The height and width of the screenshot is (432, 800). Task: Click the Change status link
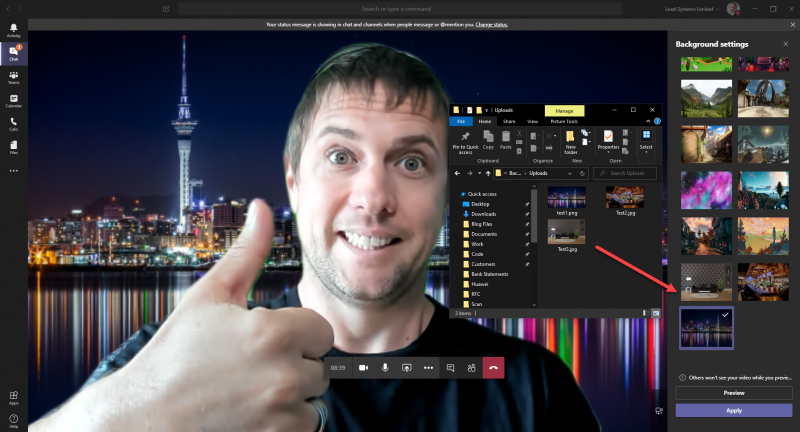click(x=491, y=24)
